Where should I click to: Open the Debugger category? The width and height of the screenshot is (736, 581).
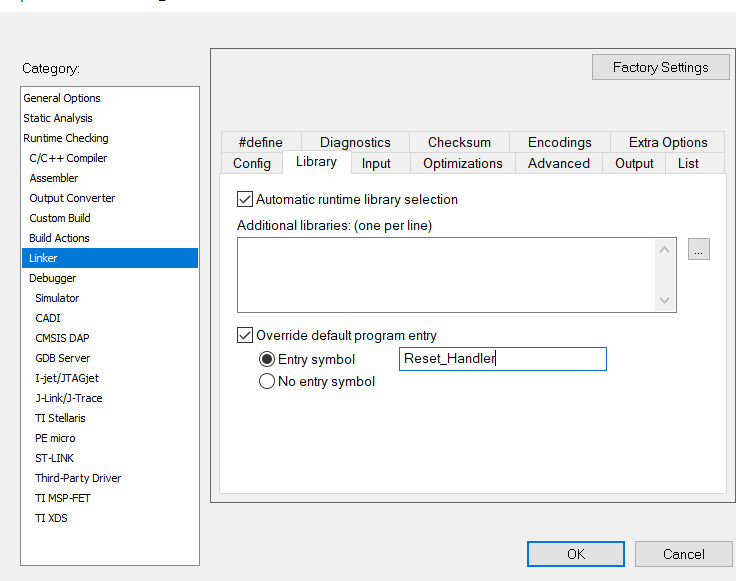[x=52, y=278]
